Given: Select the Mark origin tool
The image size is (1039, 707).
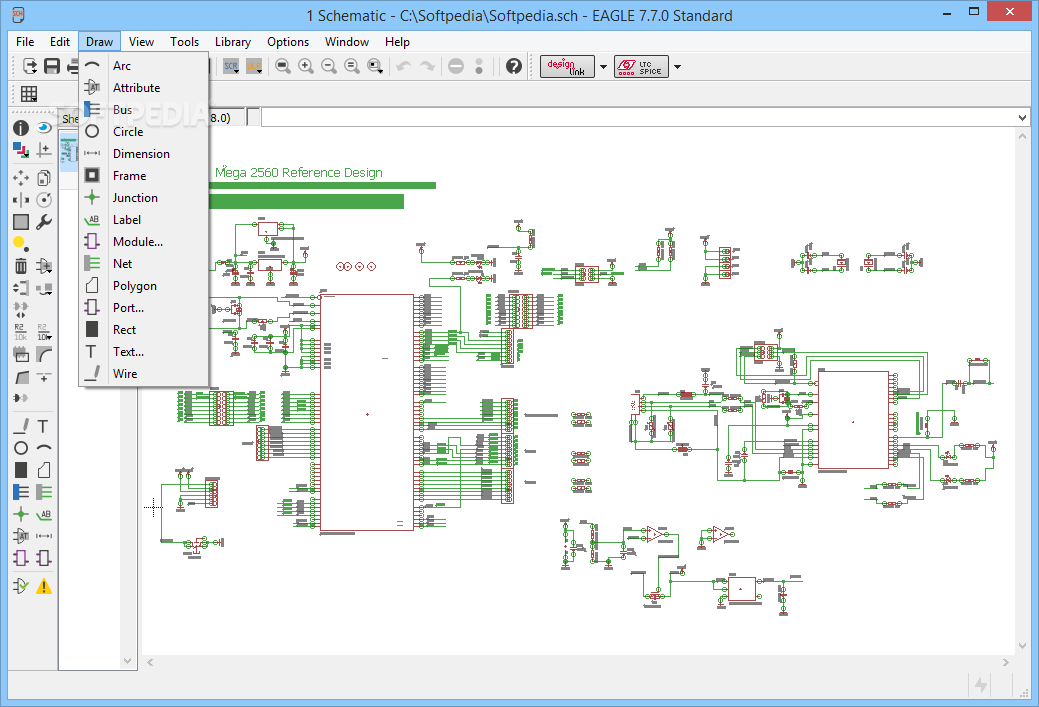Looking at the screenshot, I should [x=44, y=150].
